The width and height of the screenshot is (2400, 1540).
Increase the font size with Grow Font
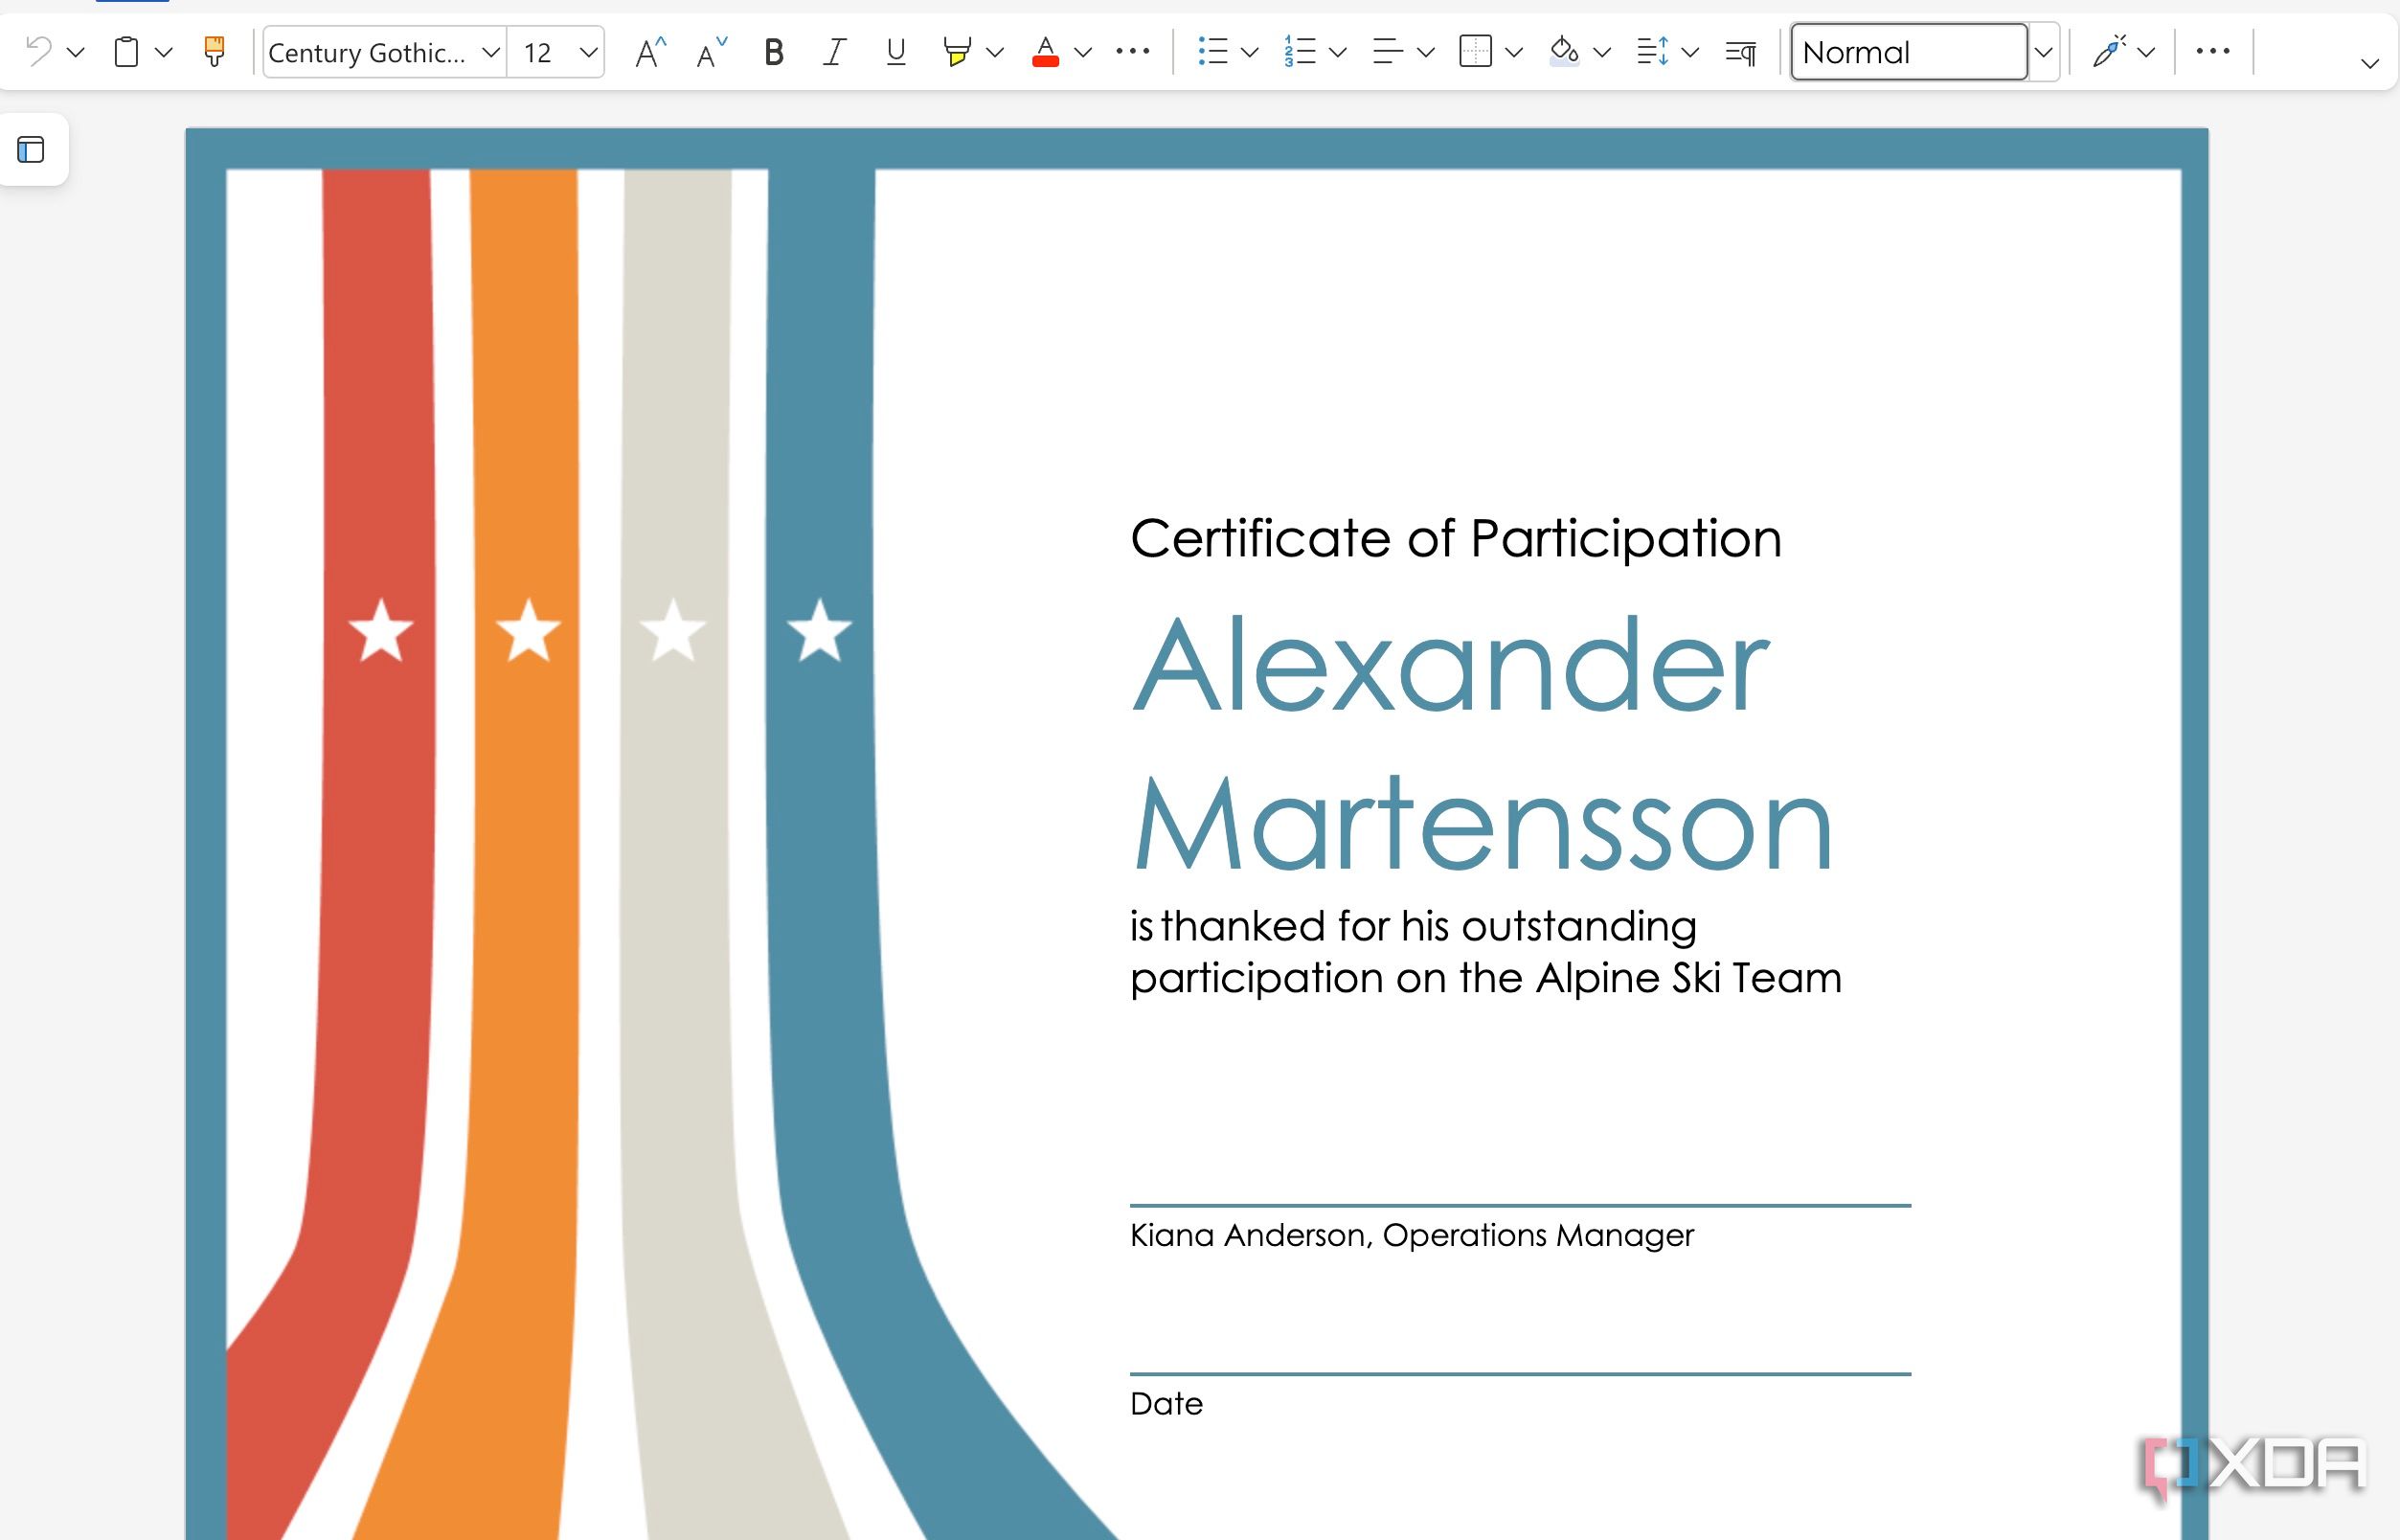click(648, 52)
